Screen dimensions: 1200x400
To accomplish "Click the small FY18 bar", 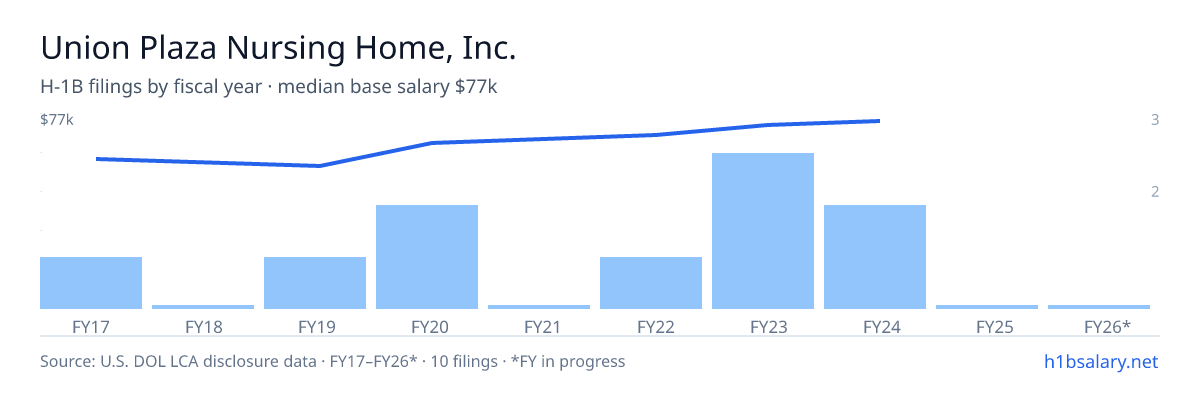I will coord(203,307).
